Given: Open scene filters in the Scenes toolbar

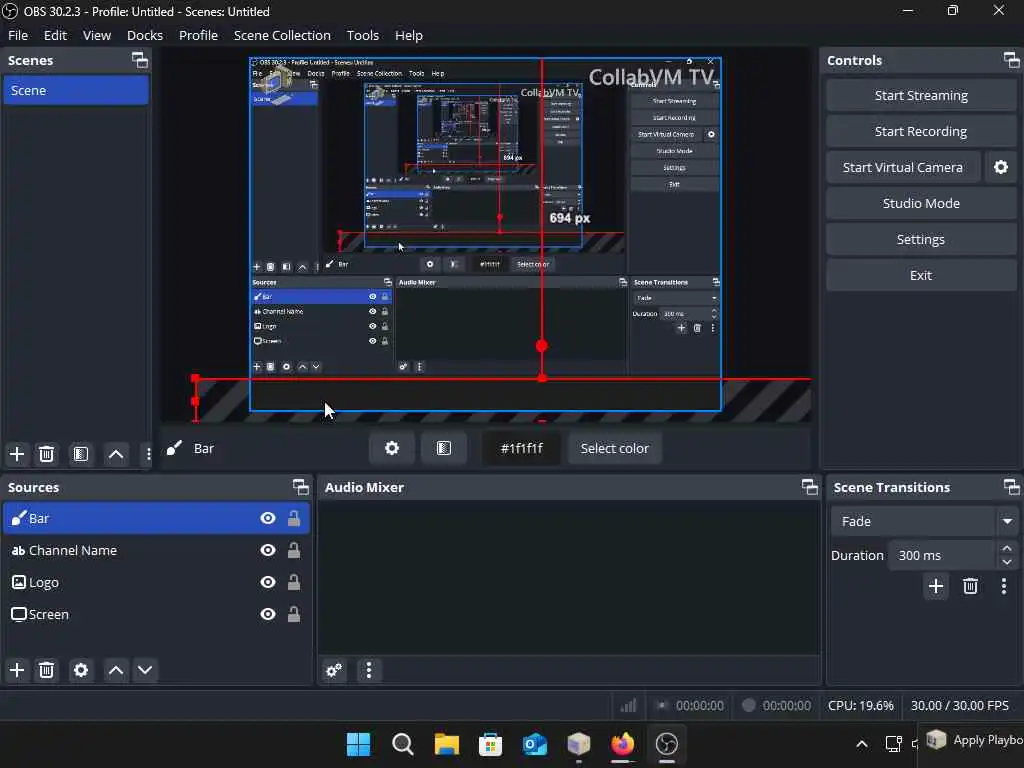Looking at the screenshot, I should (x=81, y=454).
